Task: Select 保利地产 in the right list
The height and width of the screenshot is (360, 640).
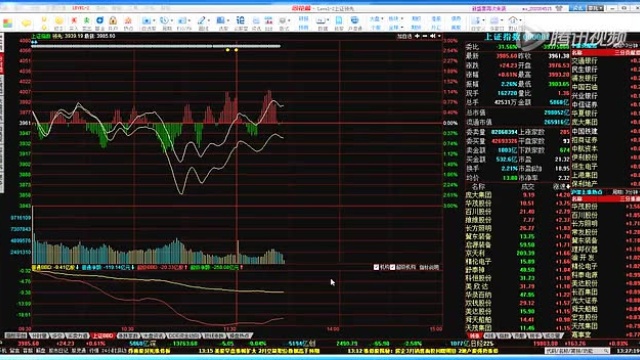Action: pyautogui.click(x=584, y=184)
